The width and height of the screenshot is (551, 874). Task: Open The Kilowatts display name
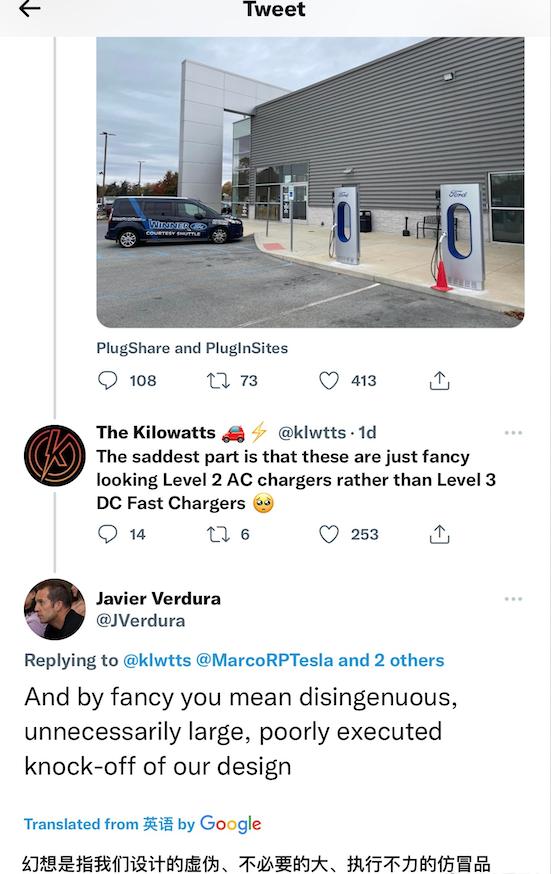[x=155, y=432]
